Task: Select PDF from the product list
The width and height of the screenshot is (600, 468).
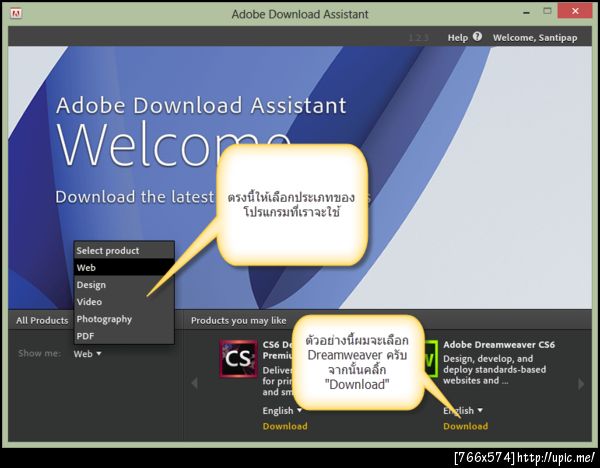Action: pyautogui.click(x=124, y=336)
